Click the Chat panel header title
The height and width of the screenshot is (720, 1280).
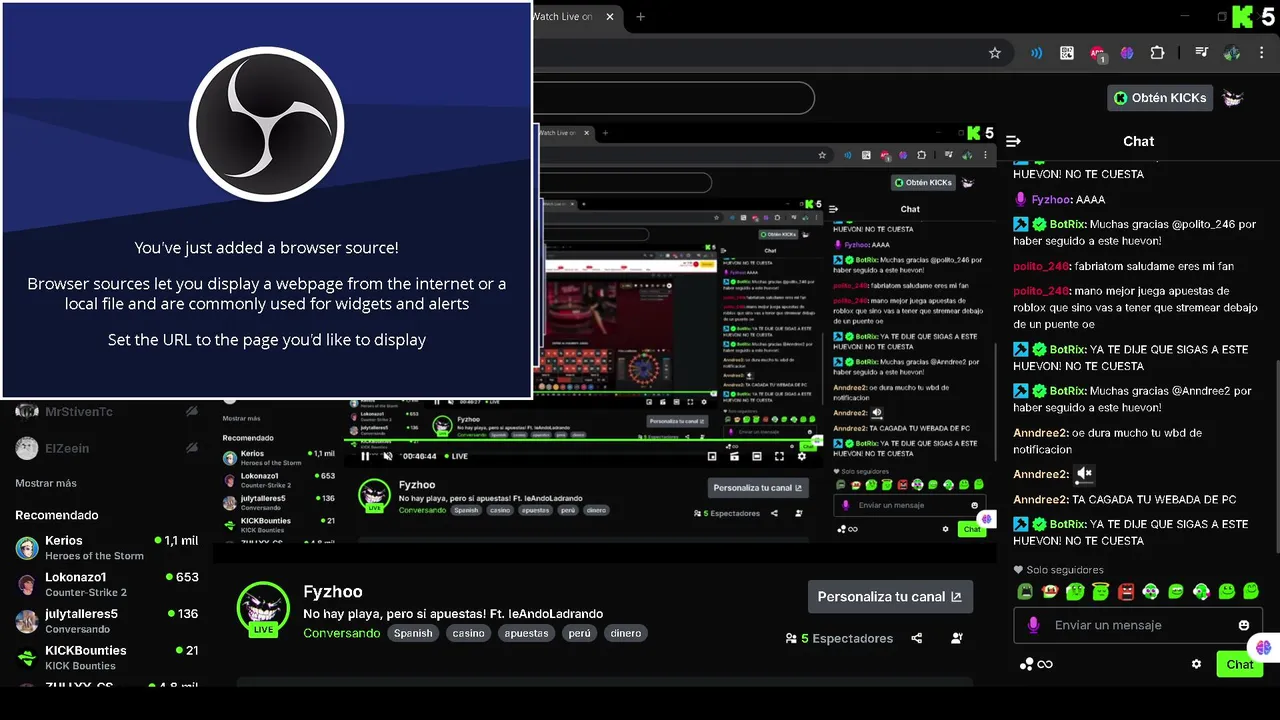tap(1138, 142)
